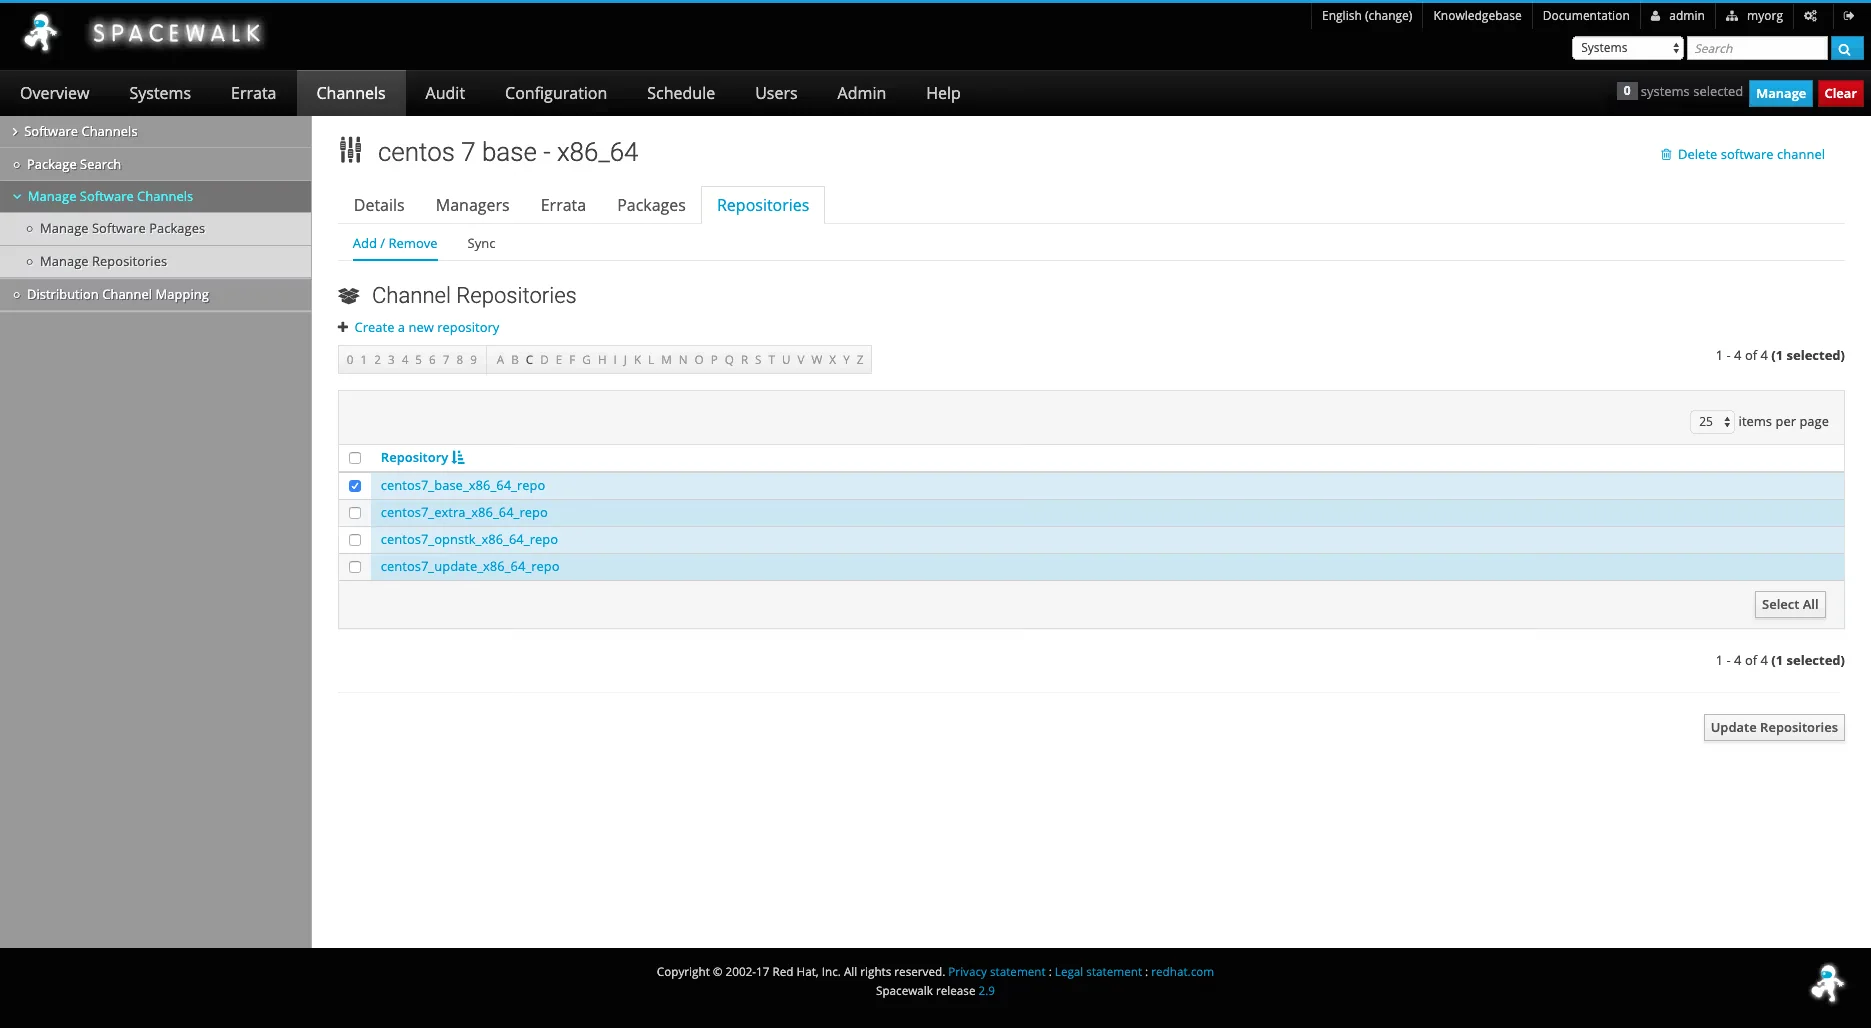
Task: Open the Sync subtab
Action: pos(481,243)
